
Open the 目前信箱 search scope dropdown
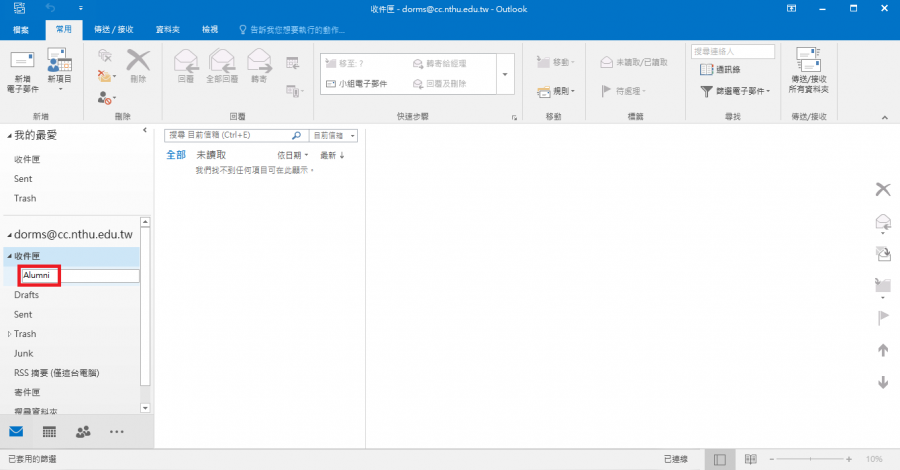click(x=335, y=135)
